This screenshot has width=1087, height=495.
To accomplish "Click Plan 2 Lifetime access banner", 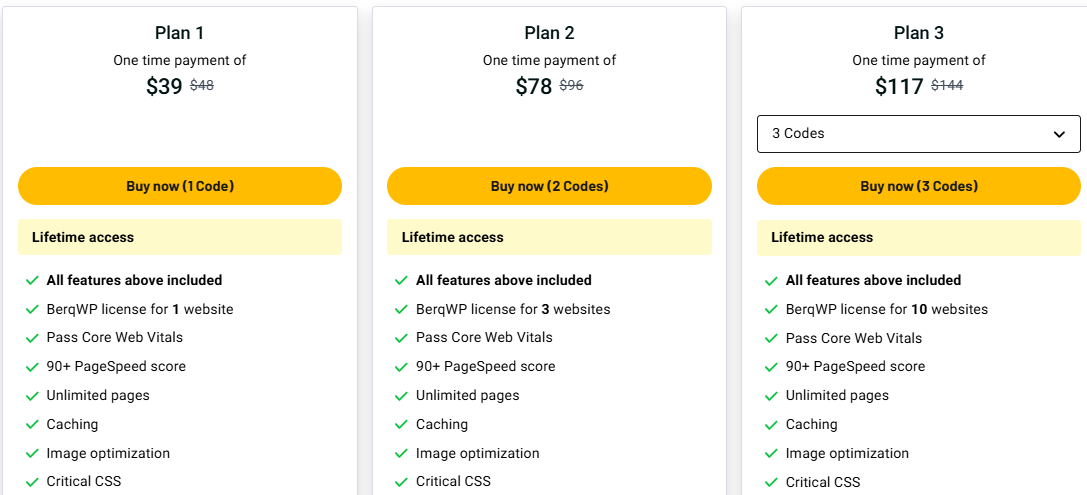I will point(549,237).
